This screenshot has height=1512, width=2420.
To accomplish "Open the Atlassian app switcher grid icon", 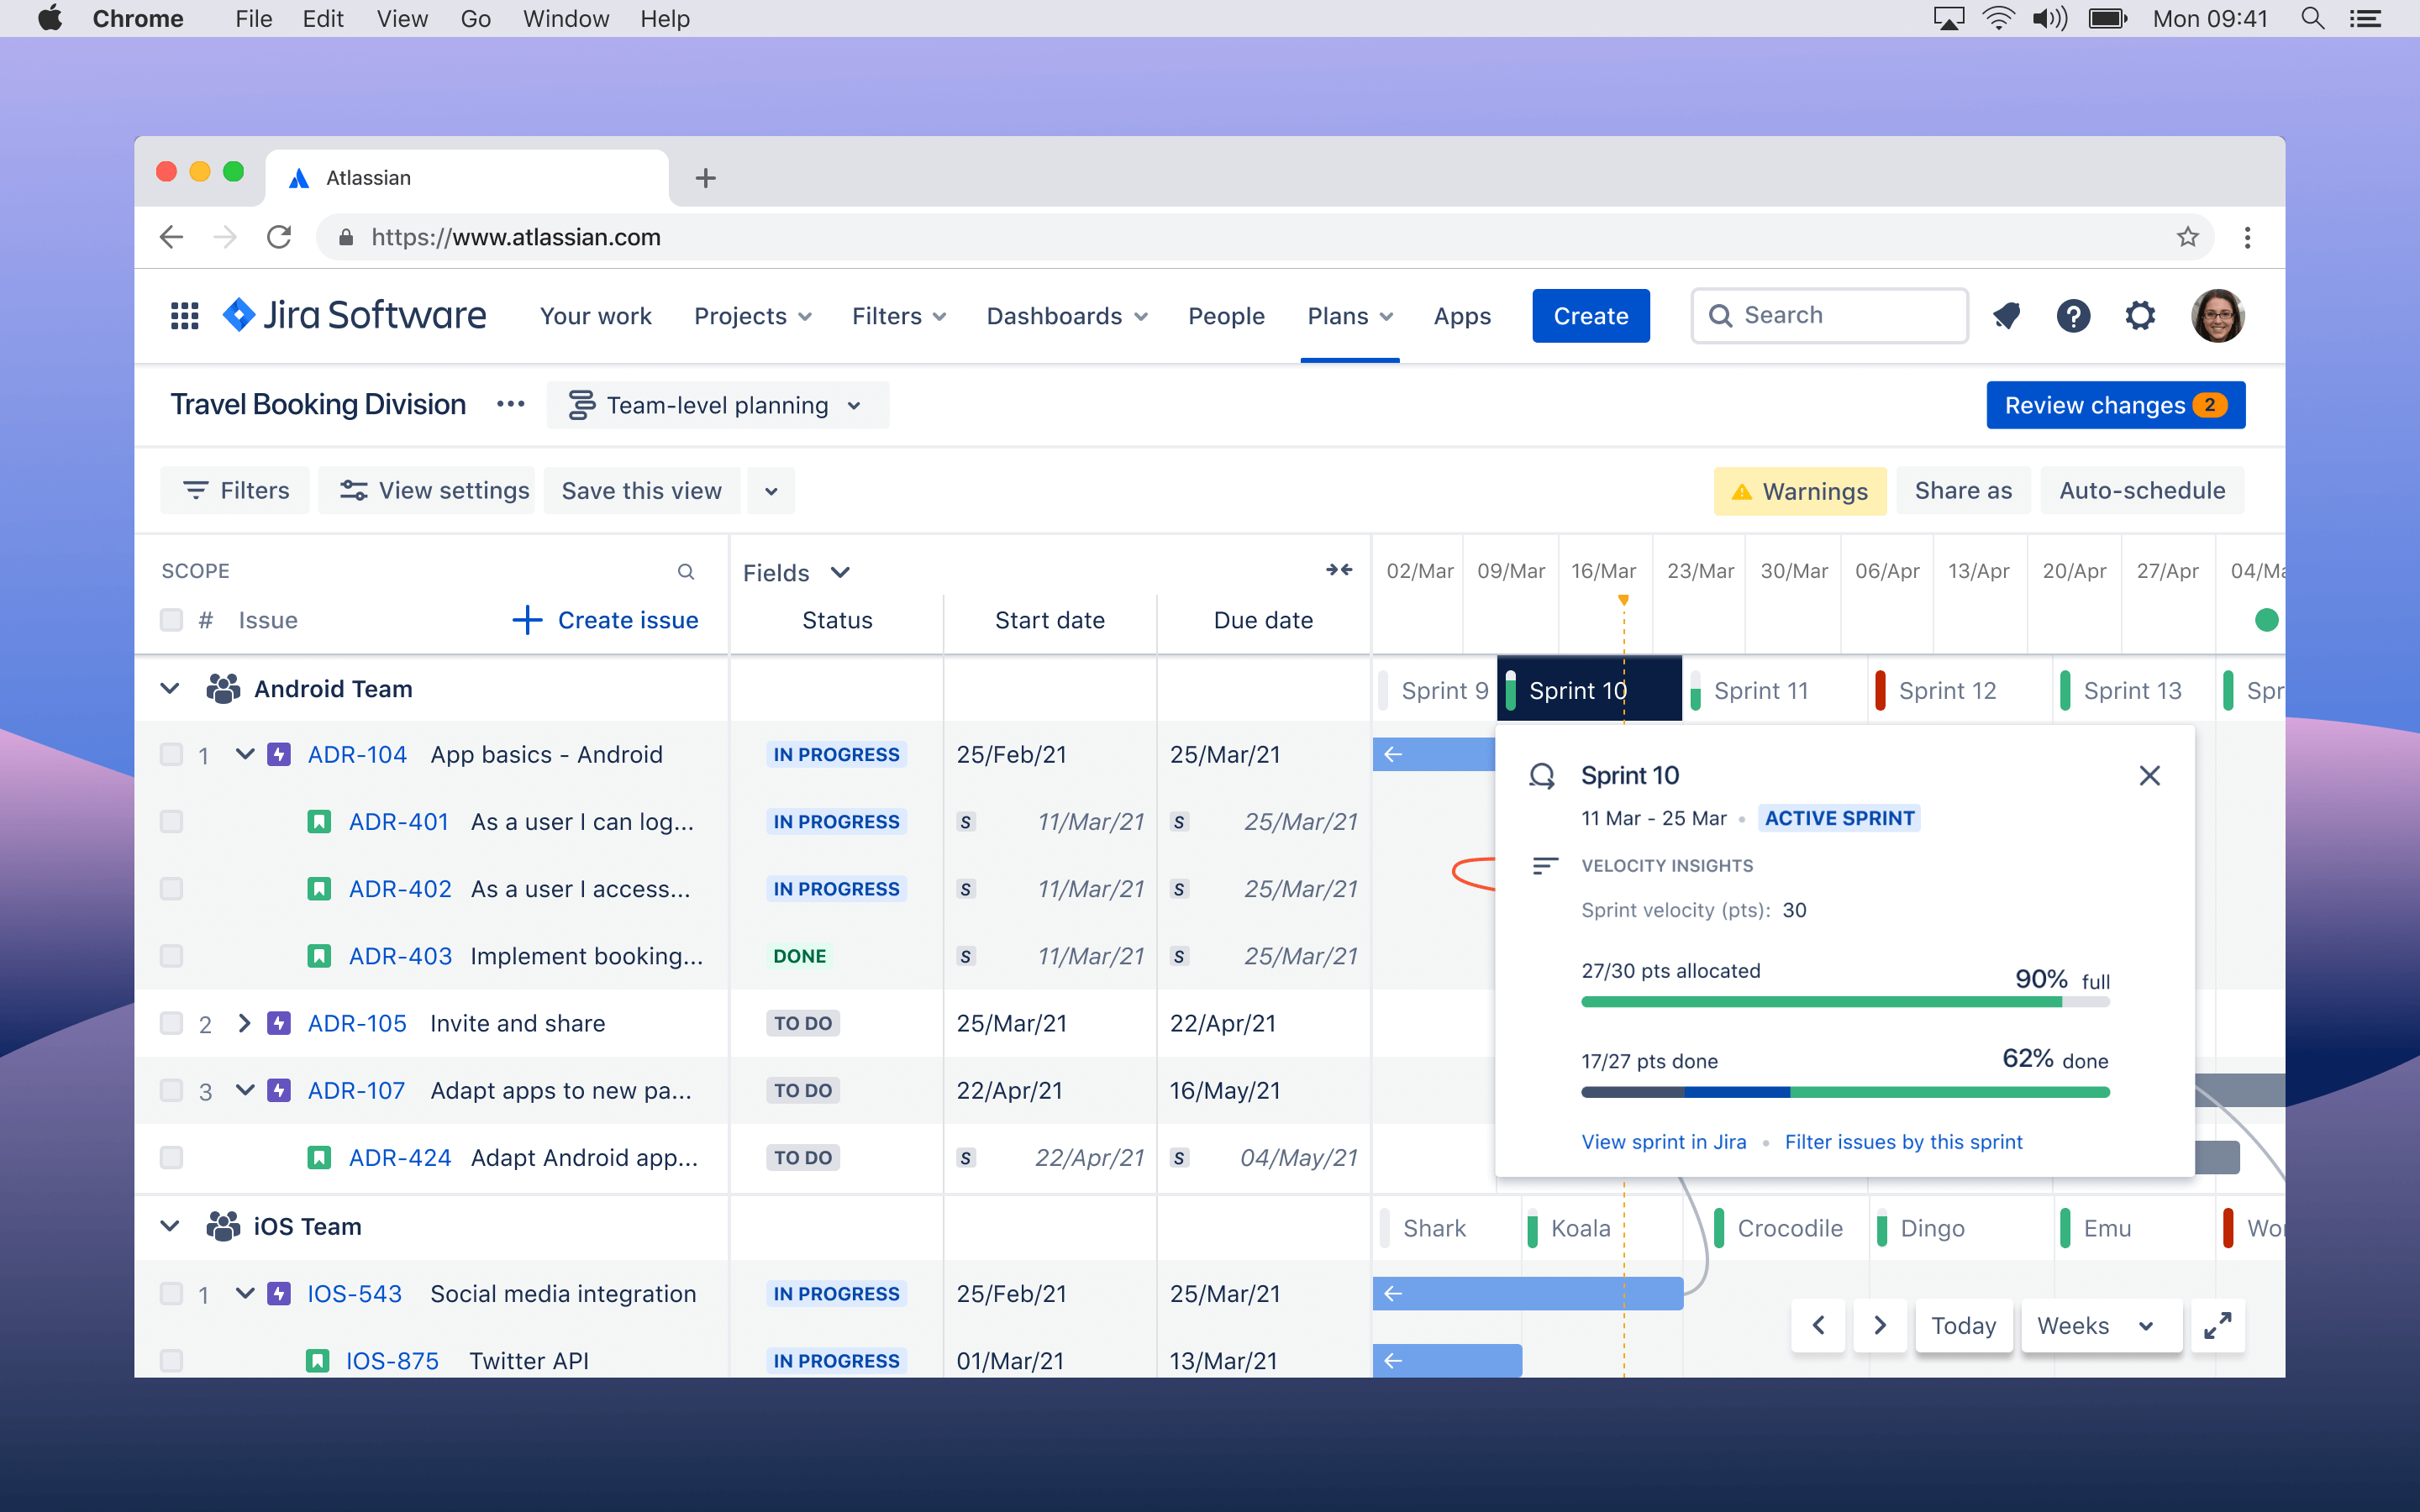I will (183, 316).
